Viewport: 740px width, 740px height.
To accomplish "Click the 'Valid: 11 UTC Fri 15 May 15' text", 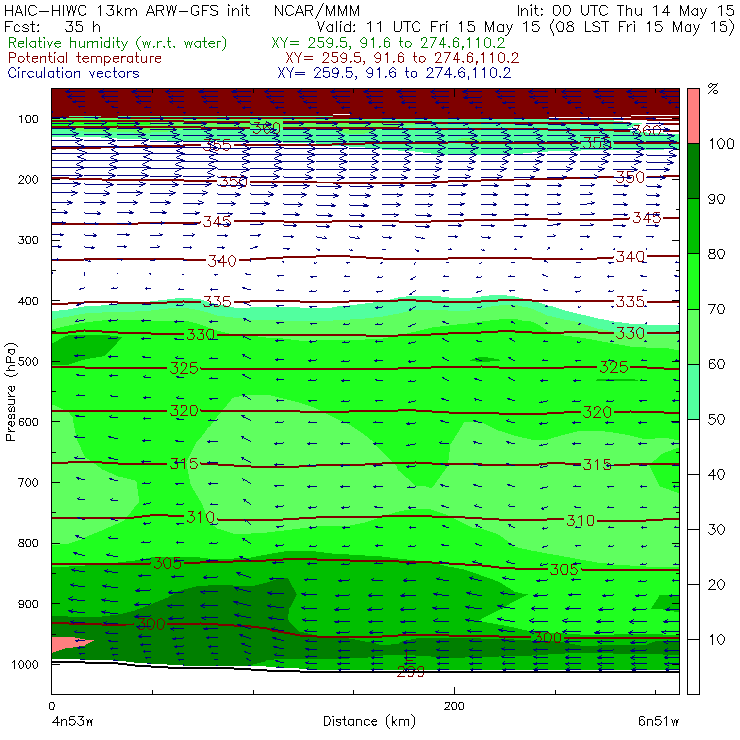I will click(428, 26).
